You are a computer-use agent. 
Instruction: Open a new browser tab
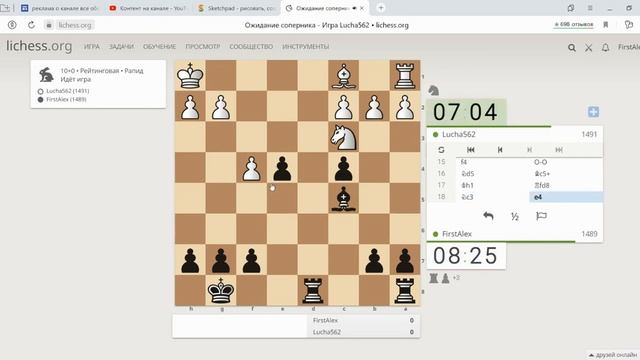381,8
